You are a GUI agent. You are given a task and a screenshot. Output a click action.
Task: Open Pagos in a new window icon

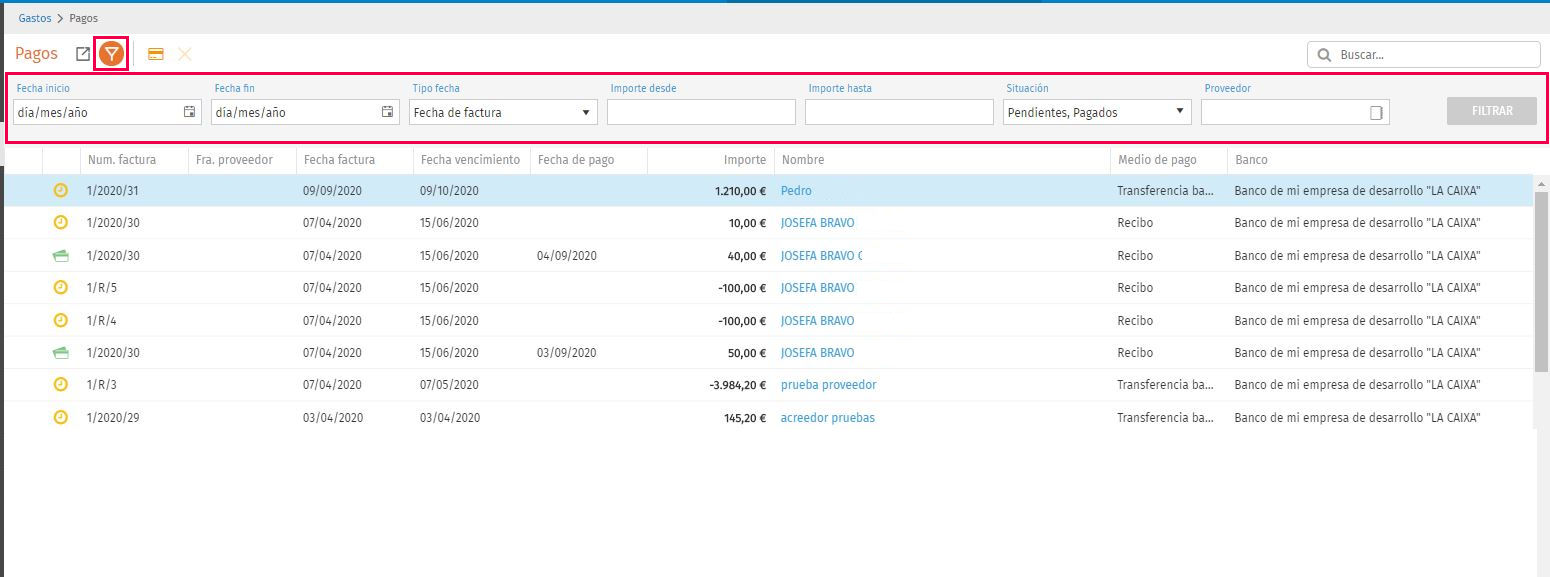click(x=83, y=54)
